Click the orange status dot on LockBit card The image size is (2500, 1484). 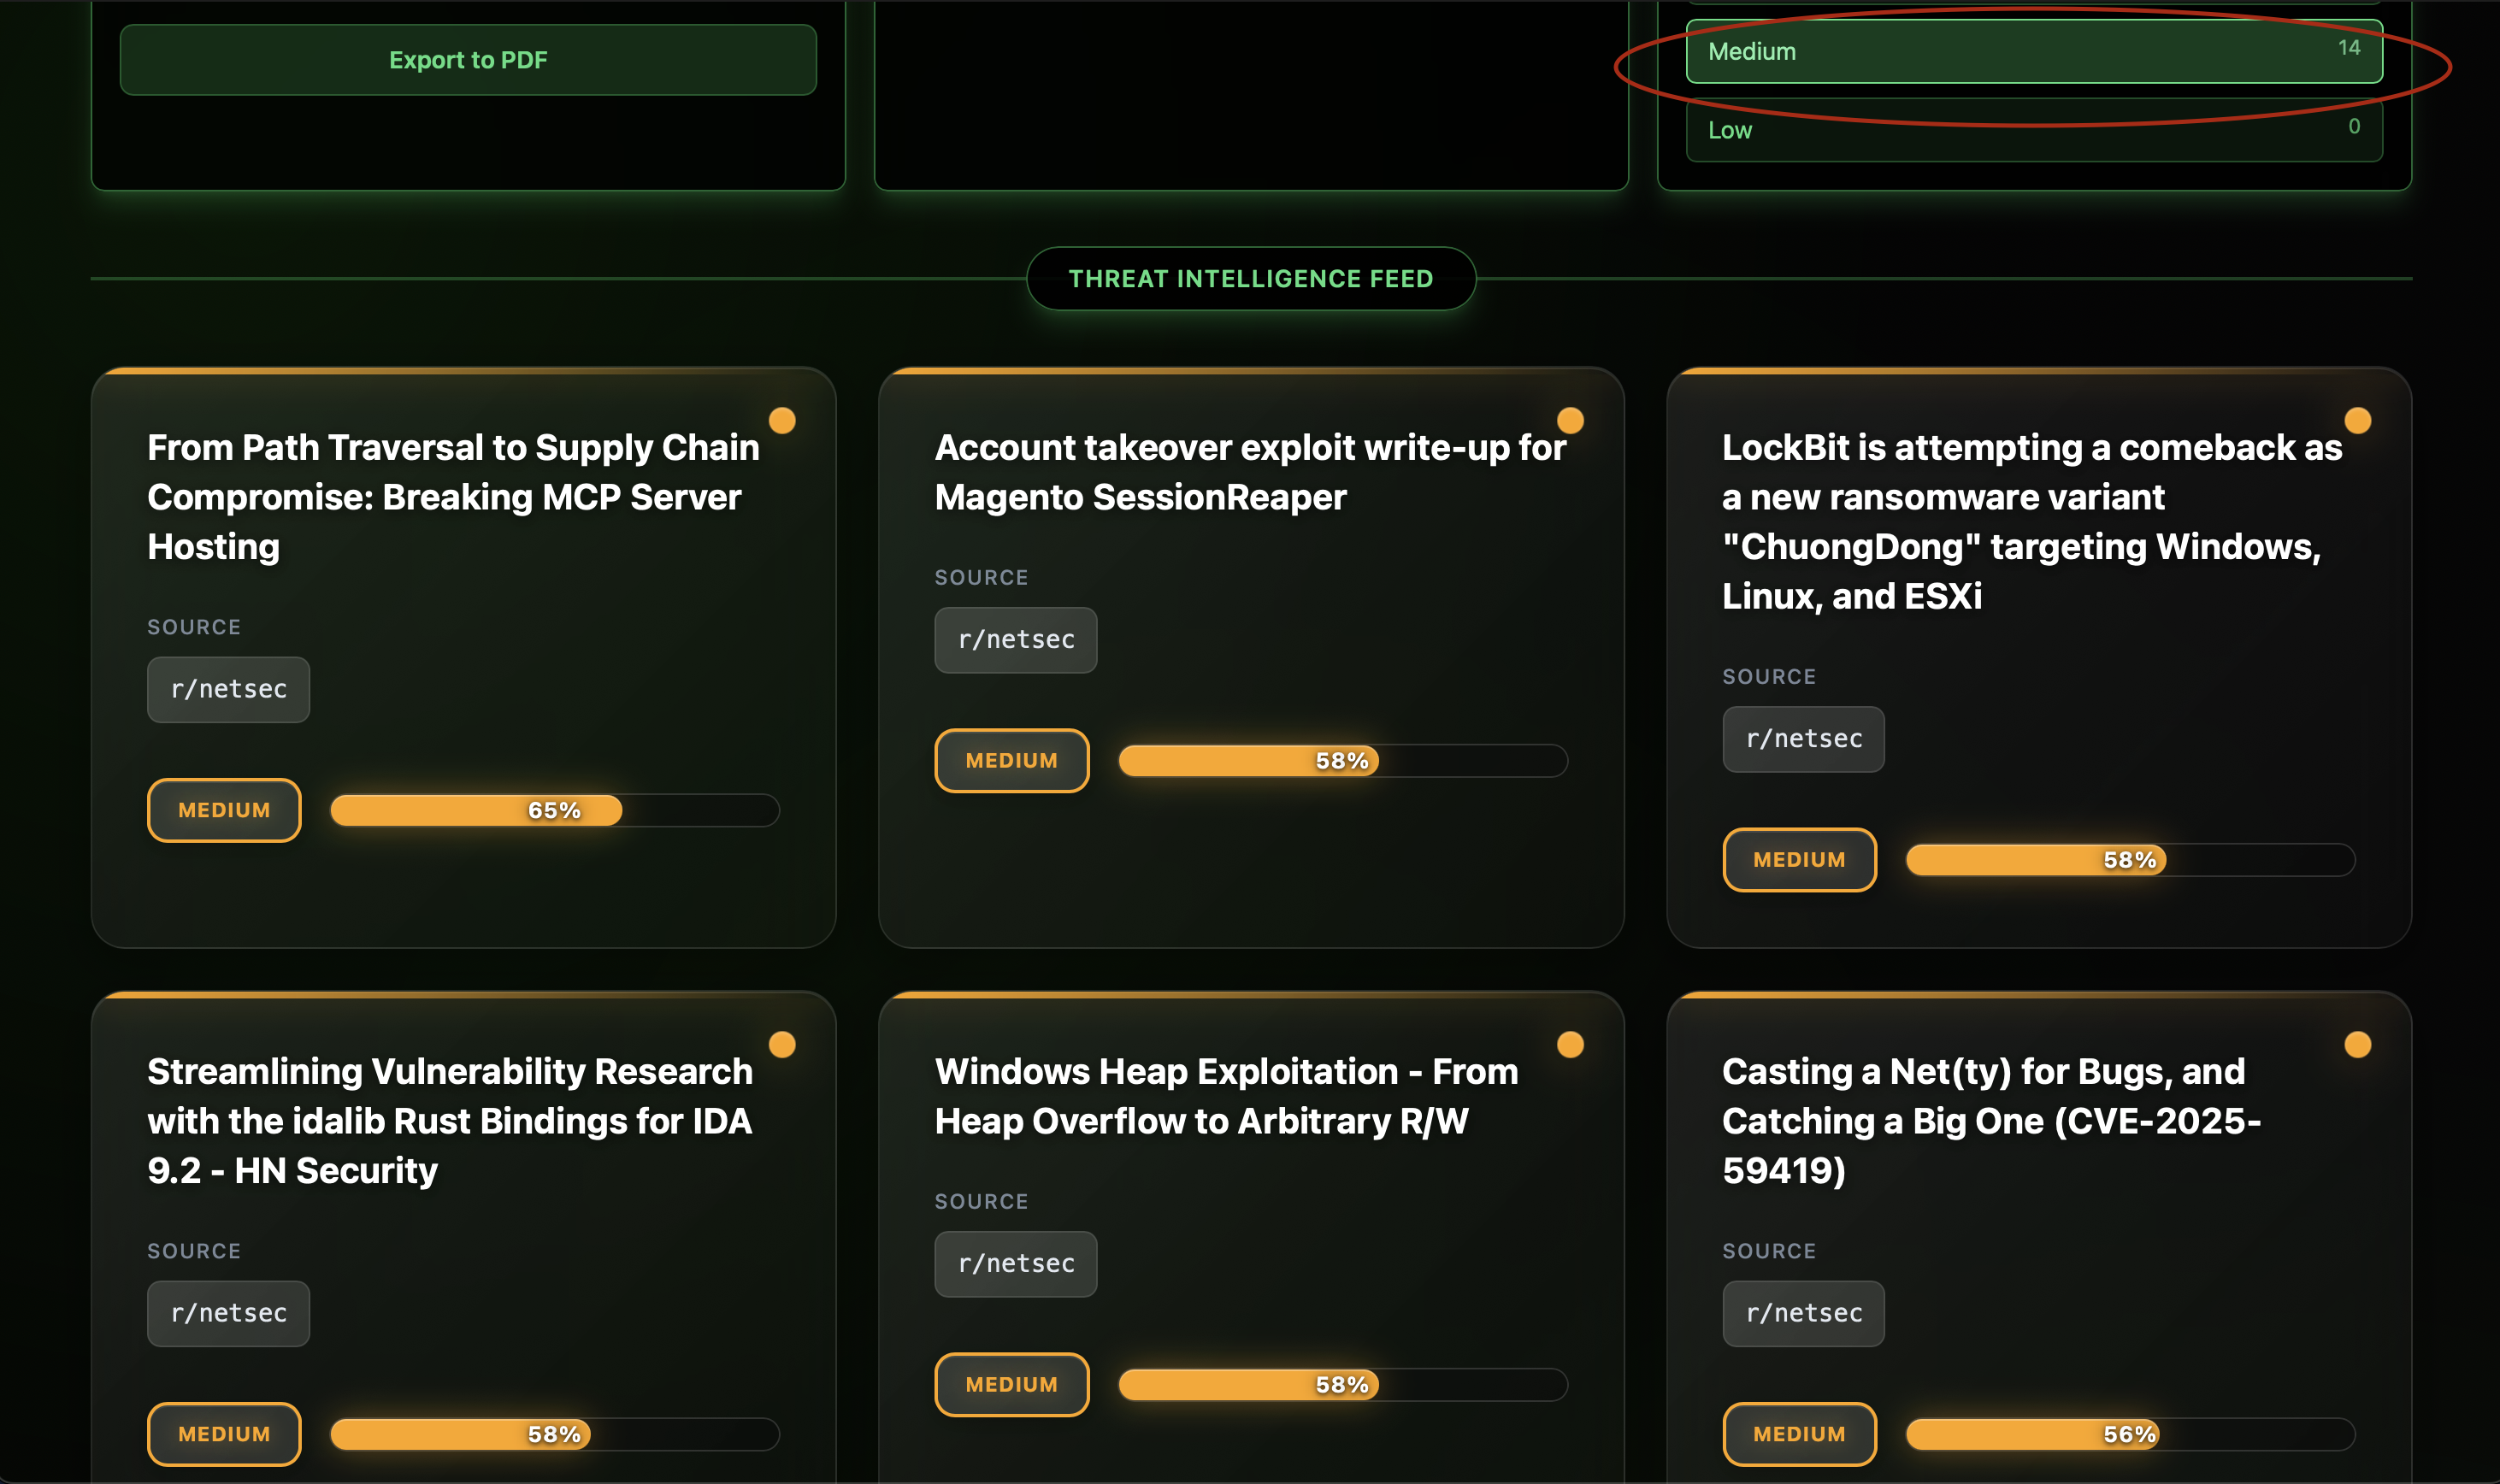2357,420
